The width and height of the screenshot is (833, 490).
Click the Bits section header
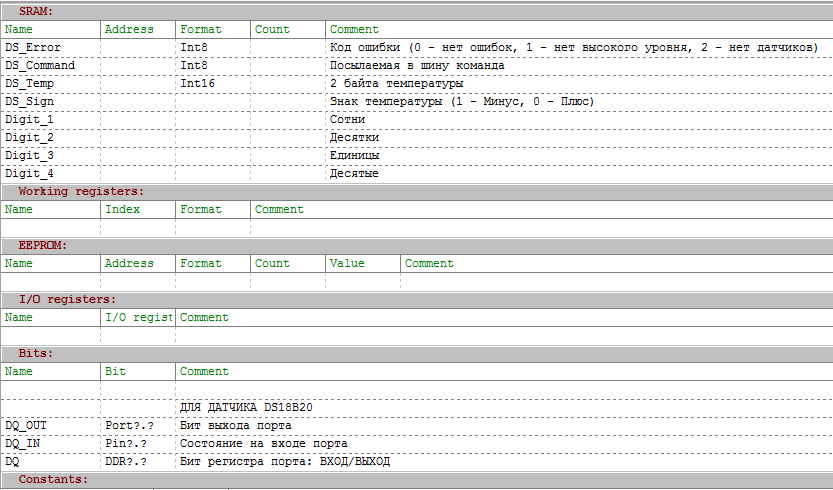36,353
